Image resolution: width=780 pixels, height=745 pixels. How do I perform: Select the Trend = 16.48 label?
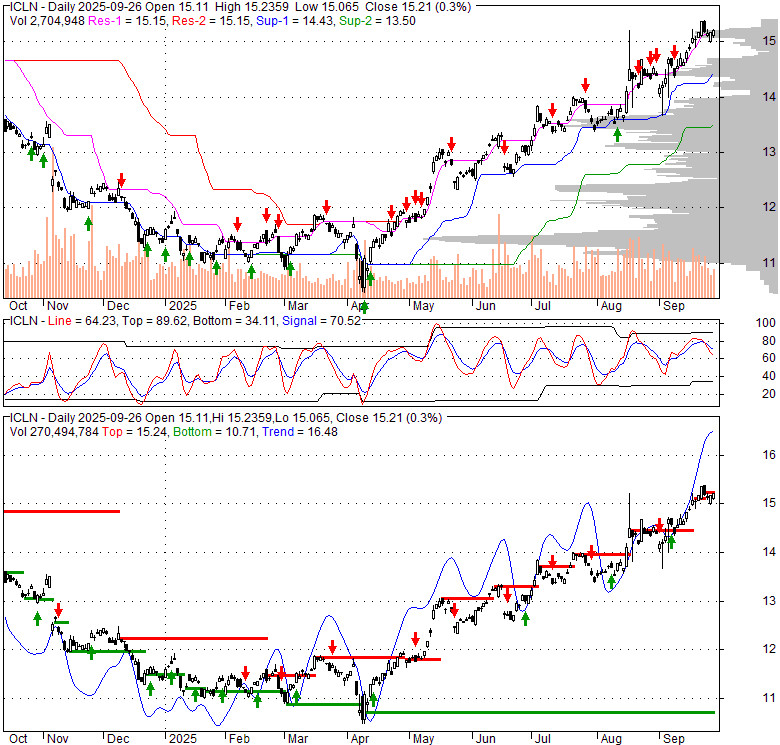tap(300, 432)
